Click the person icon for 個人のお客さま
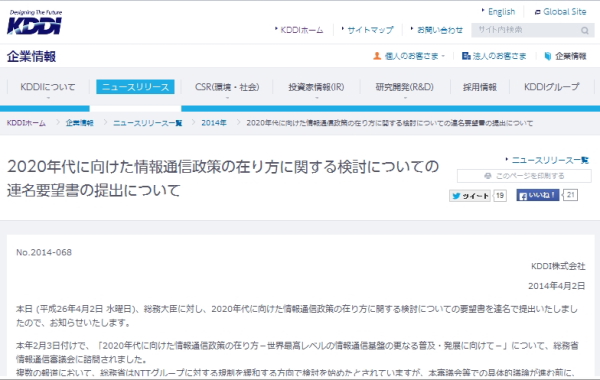The image size is (600, 380). pos(377,56)
